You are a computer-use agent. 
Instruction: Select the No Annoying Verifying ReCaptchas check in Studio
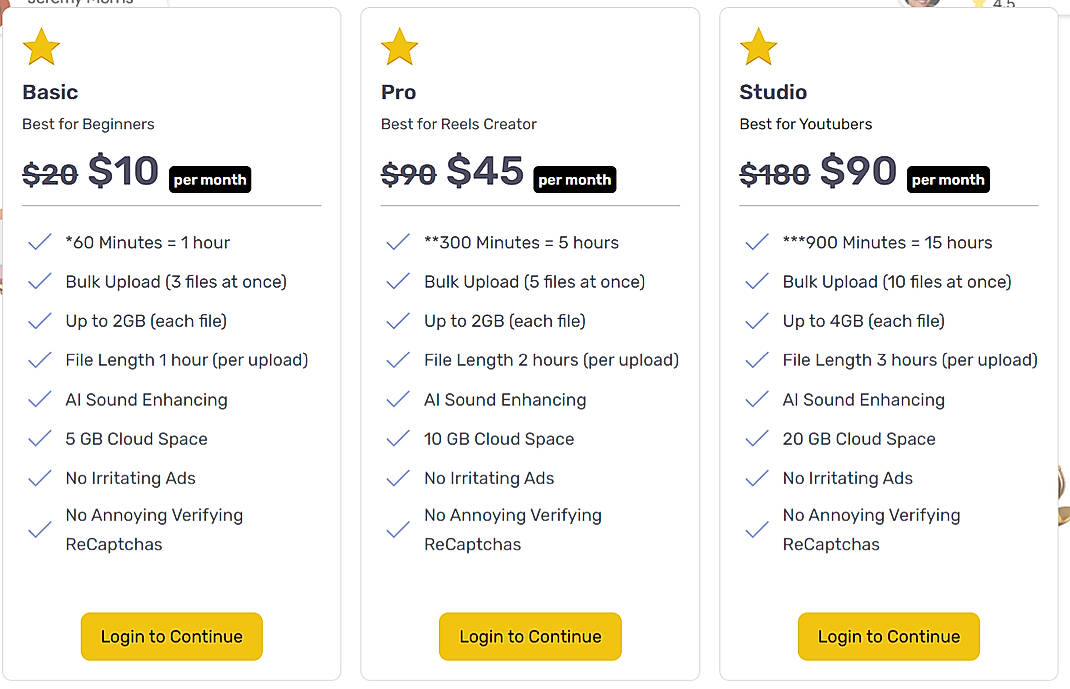pyautogui.click(x=756, y=530)
